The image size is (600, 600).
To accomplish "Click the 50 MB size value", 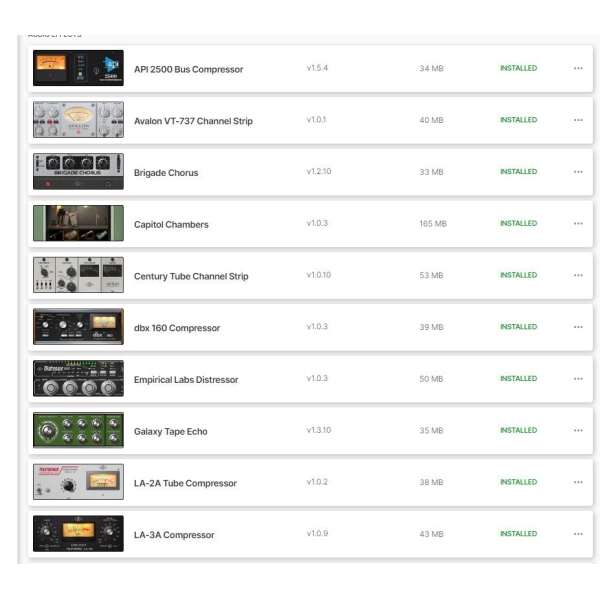I will [431, 378].
